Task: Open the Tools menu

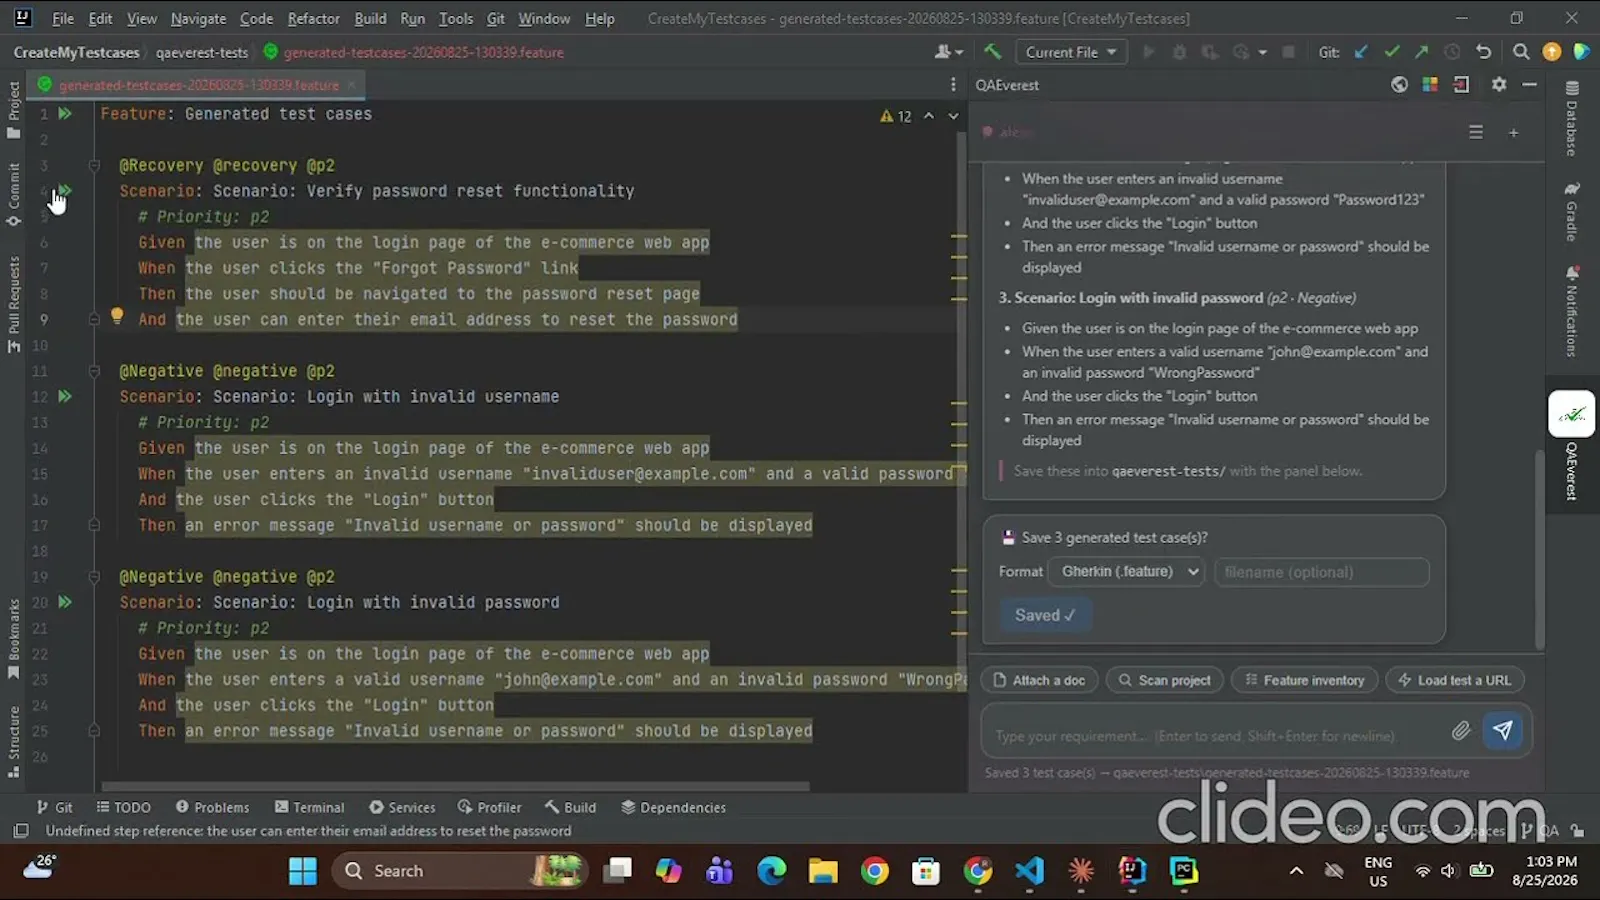Action: pos(456,18)
